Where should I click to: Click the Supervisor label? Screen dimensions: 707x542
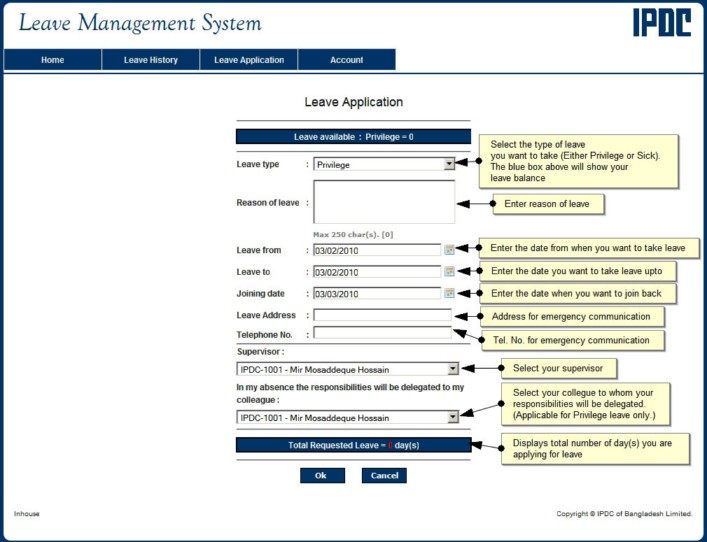point(261,352)
